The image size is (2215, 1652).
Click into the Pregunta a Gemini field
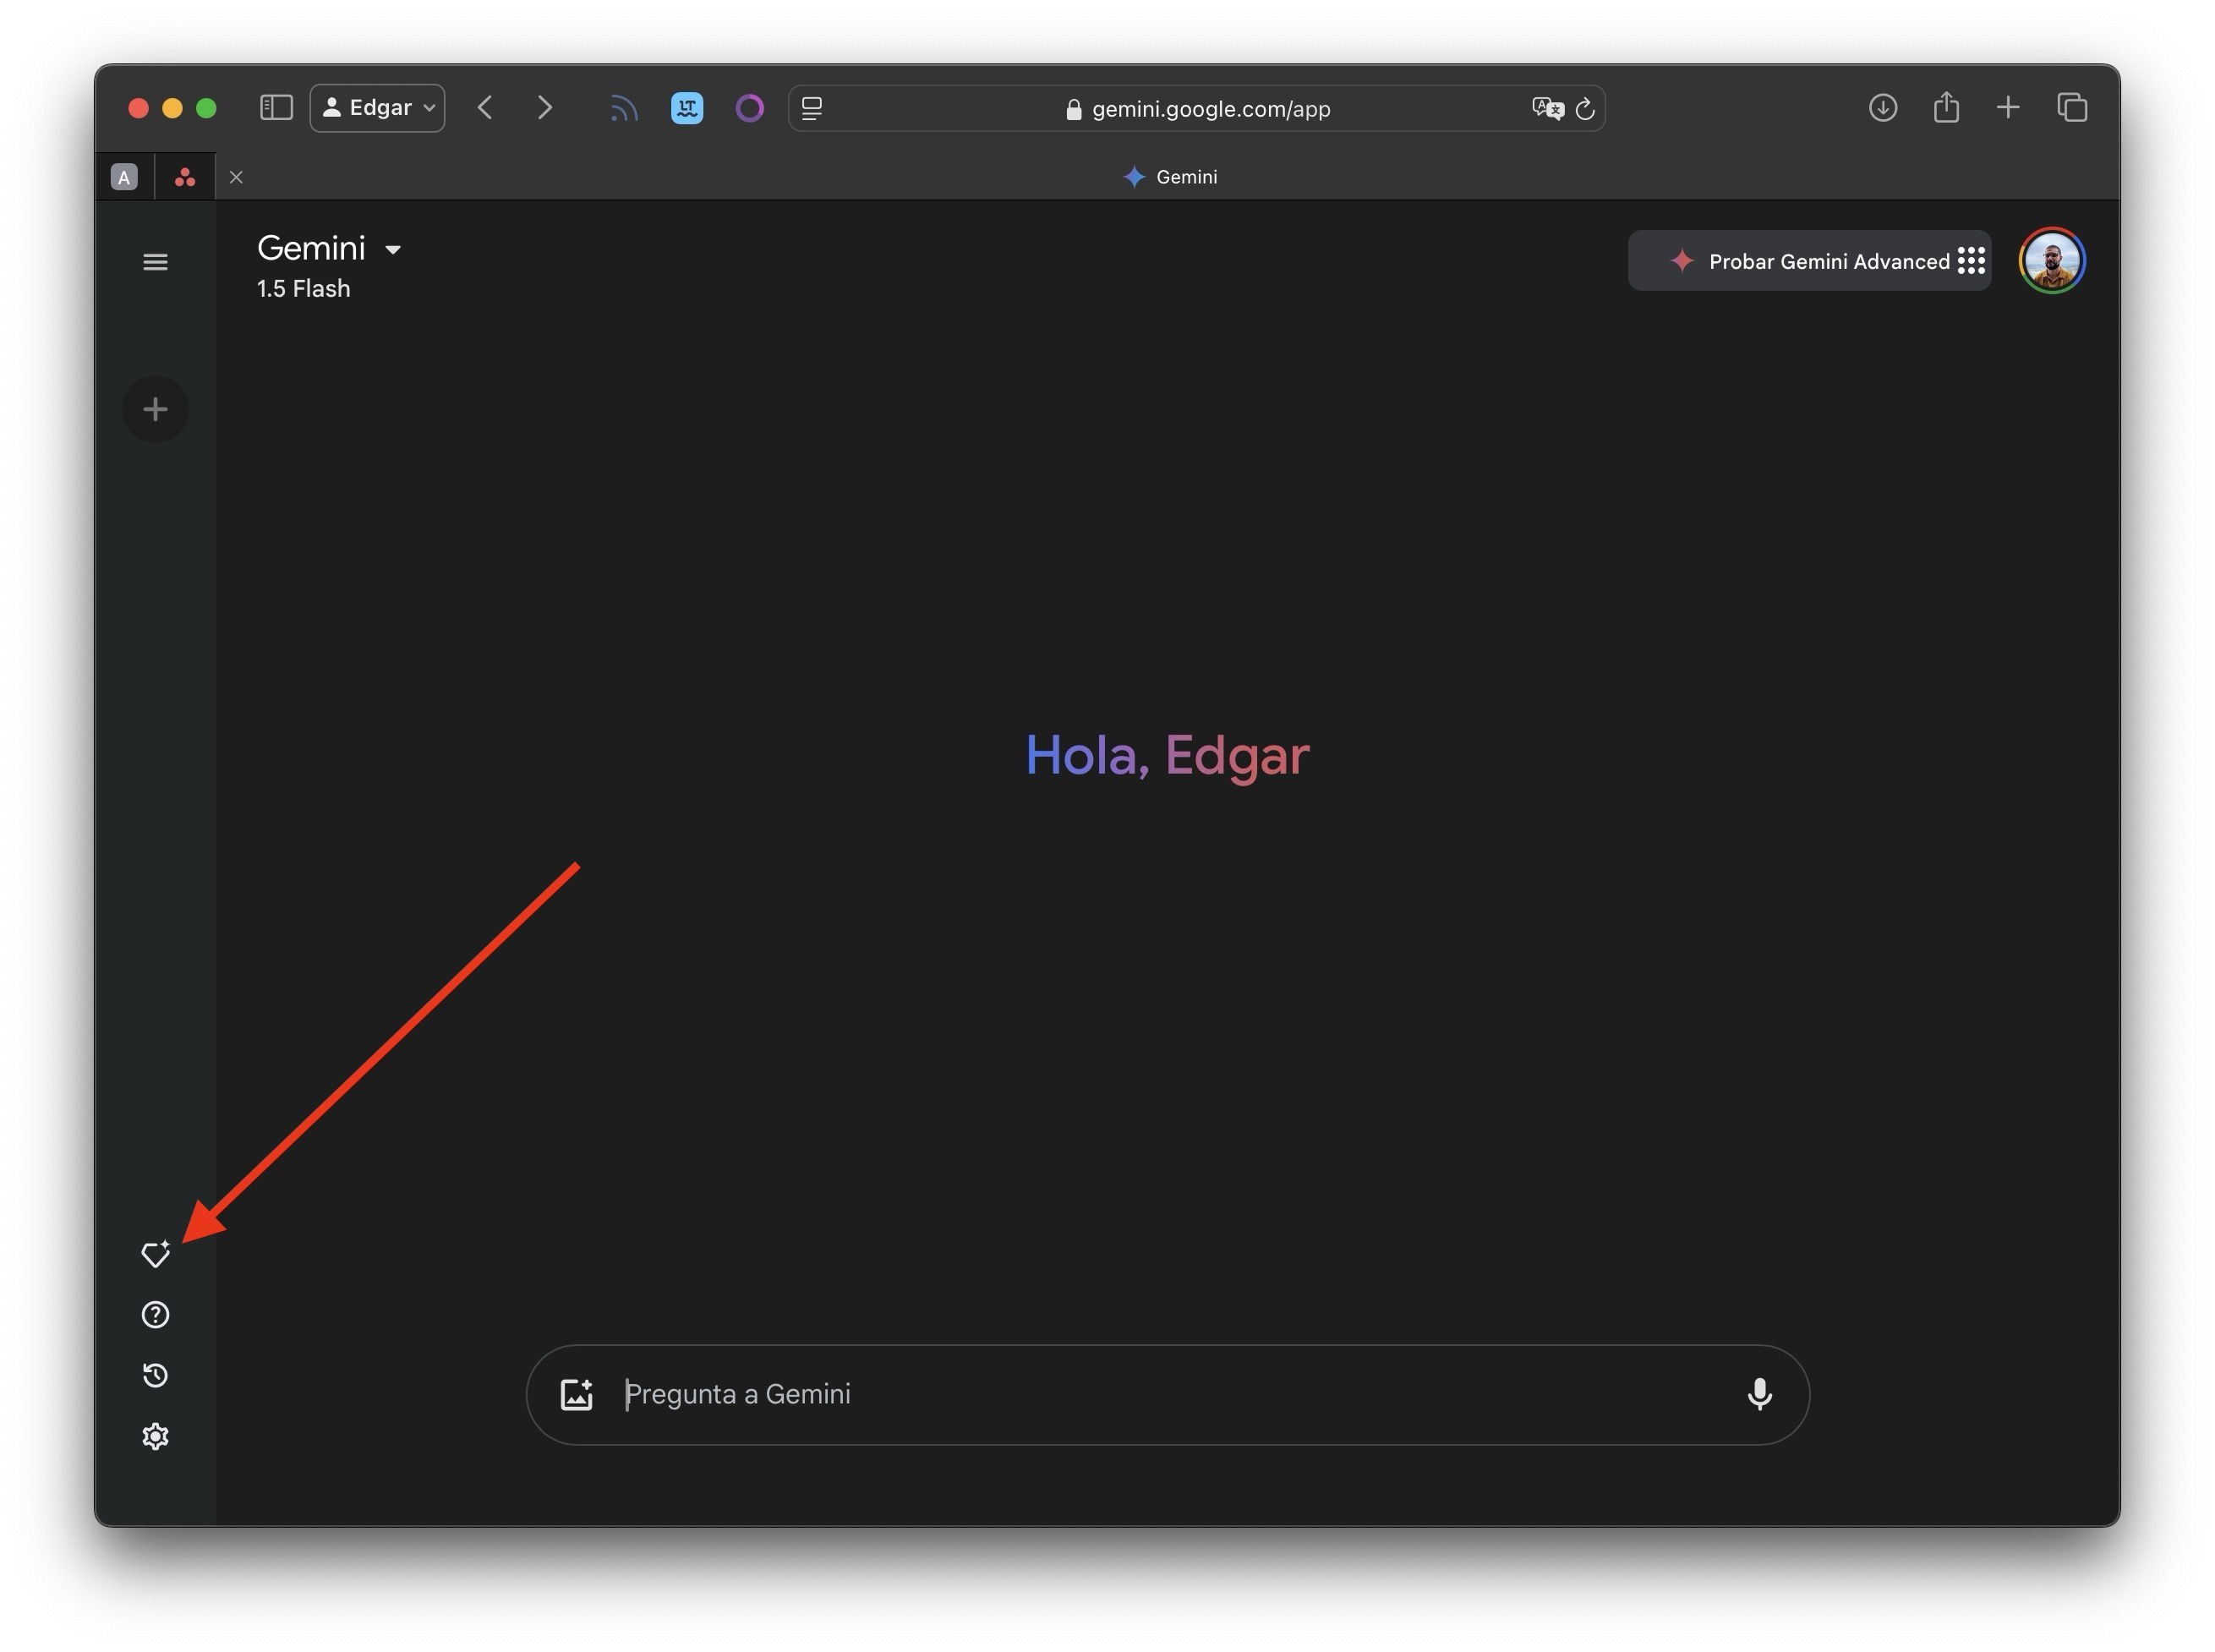tap(1167, 1394)
